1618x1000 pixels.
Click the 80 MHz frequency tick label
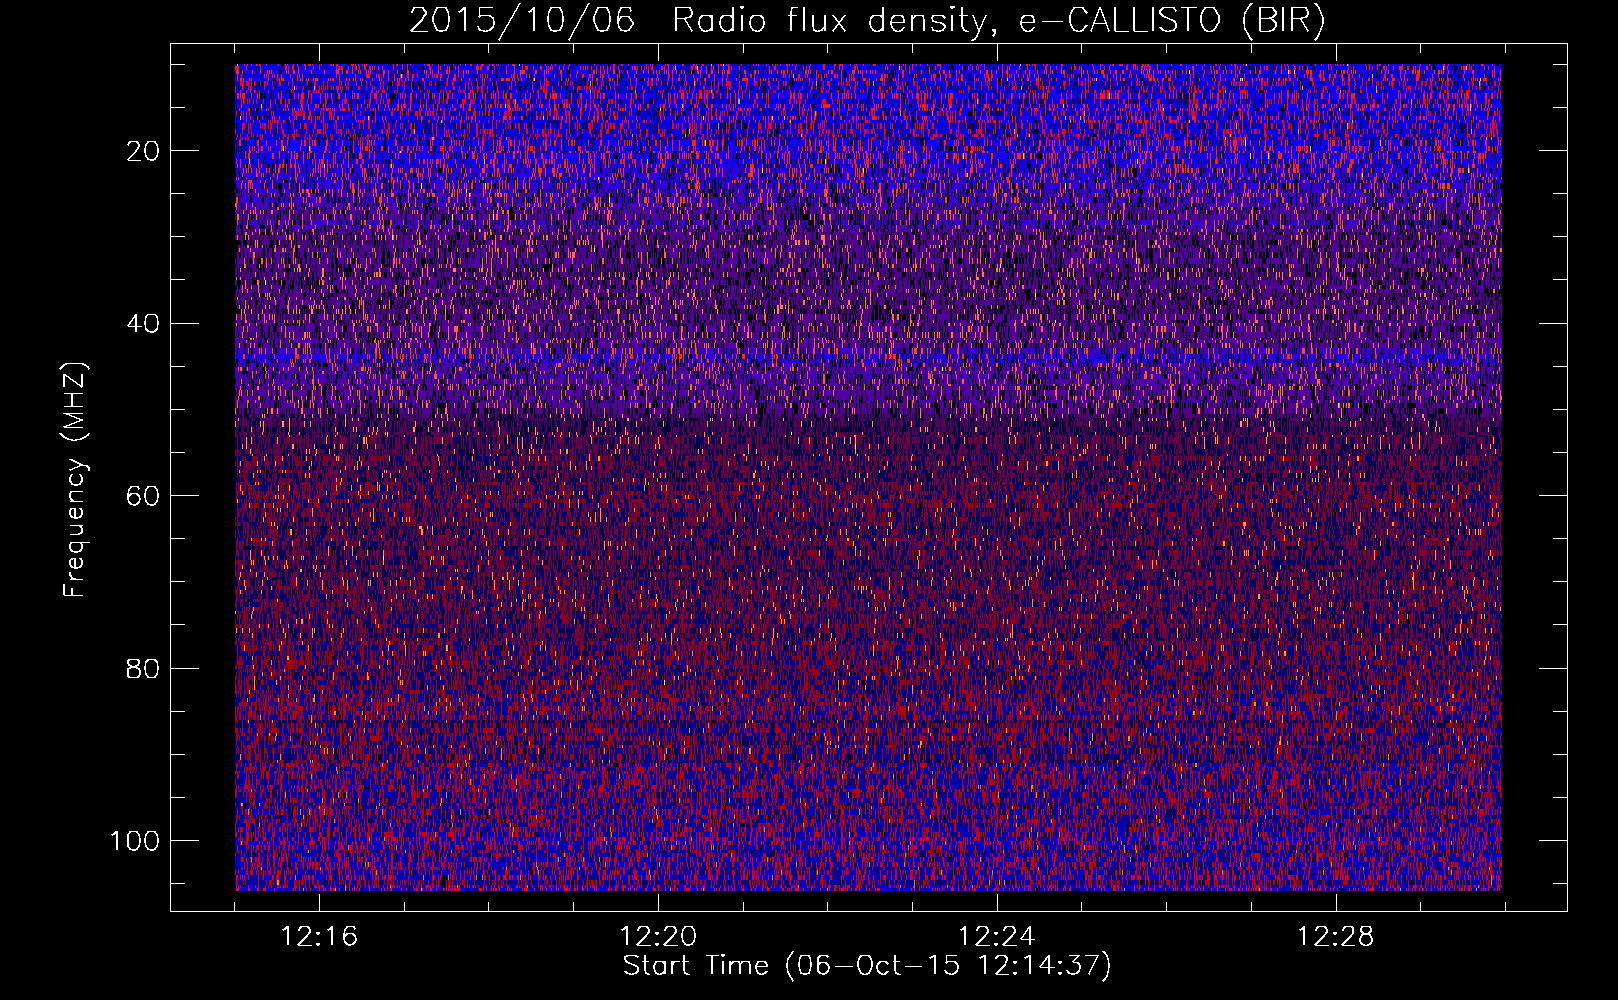pos(144,668)
